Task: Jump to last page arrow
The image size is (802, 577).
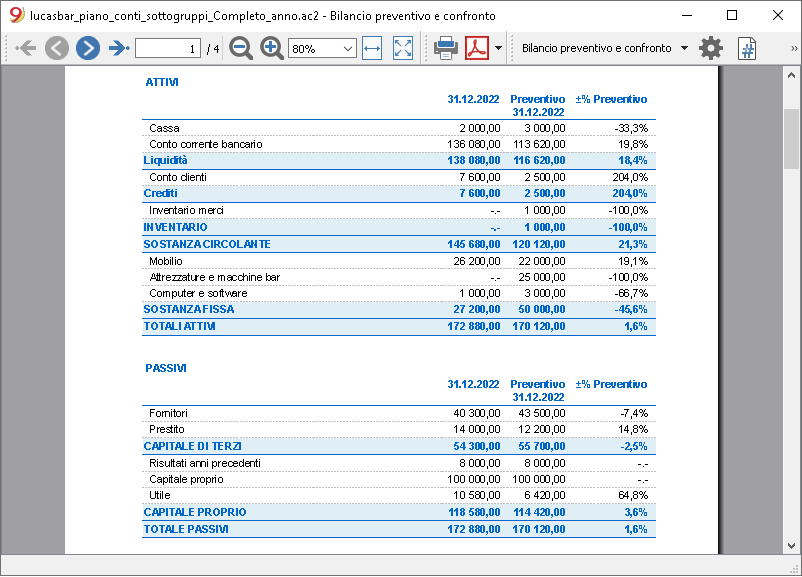Action: pyautogui.click(x=119, y=49)
